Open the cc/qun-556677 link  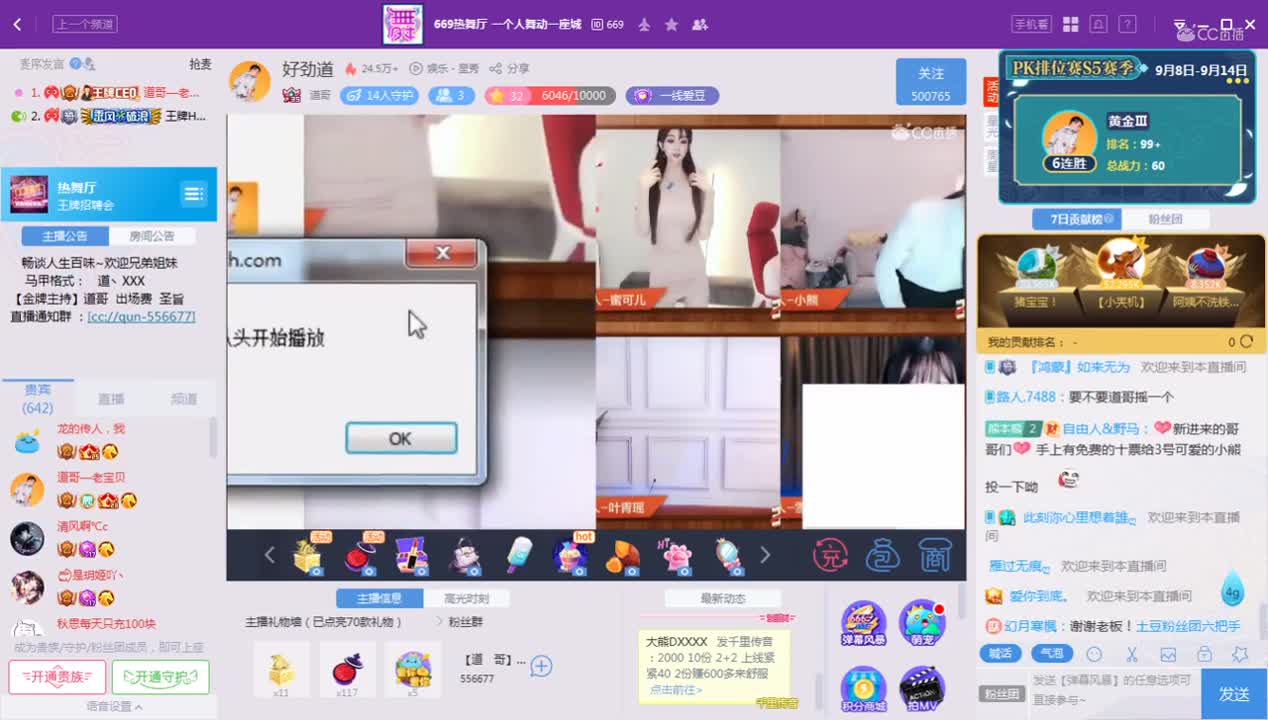point(141,316)
